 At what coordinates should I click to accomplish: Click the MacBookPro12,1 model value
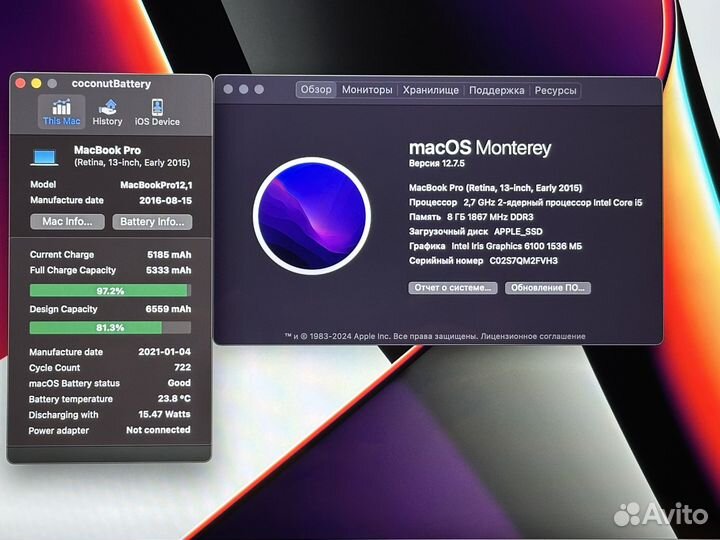click(x=156, y=185)
